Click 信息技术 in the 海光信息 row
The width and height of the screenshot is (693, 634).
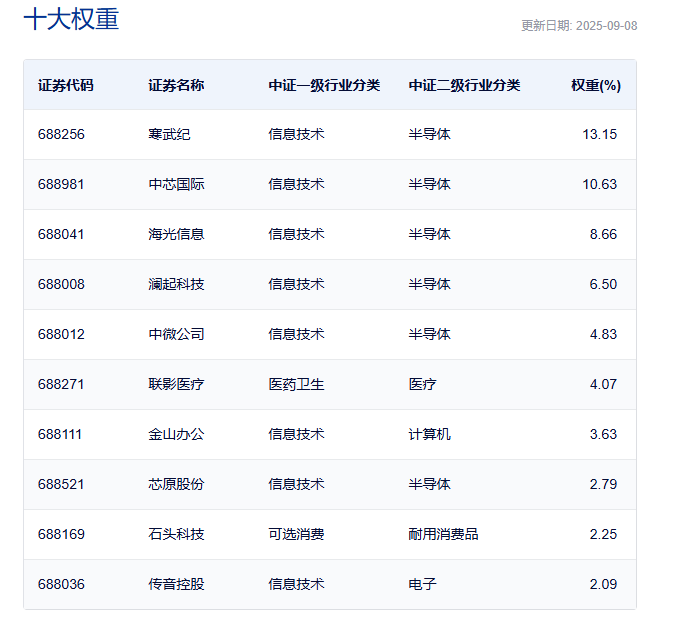[296, 234]
